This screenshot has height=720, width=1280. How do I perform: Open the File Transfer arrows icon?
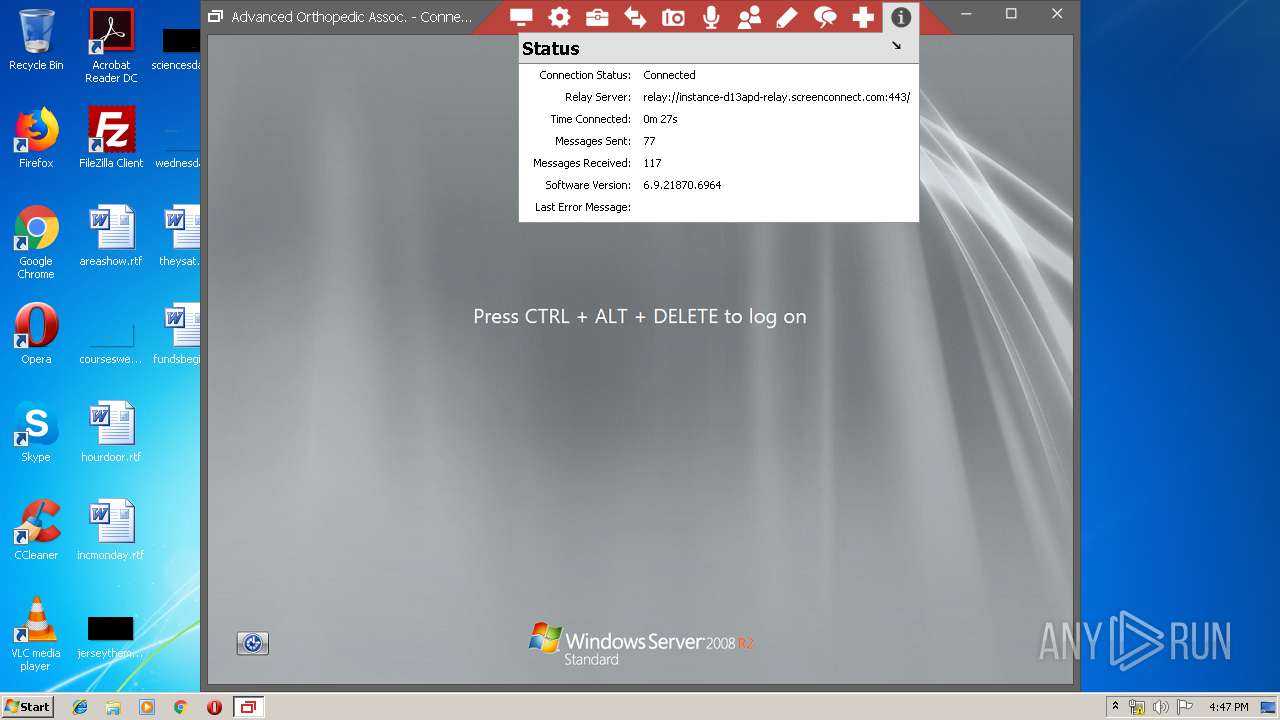pos(635,17)
